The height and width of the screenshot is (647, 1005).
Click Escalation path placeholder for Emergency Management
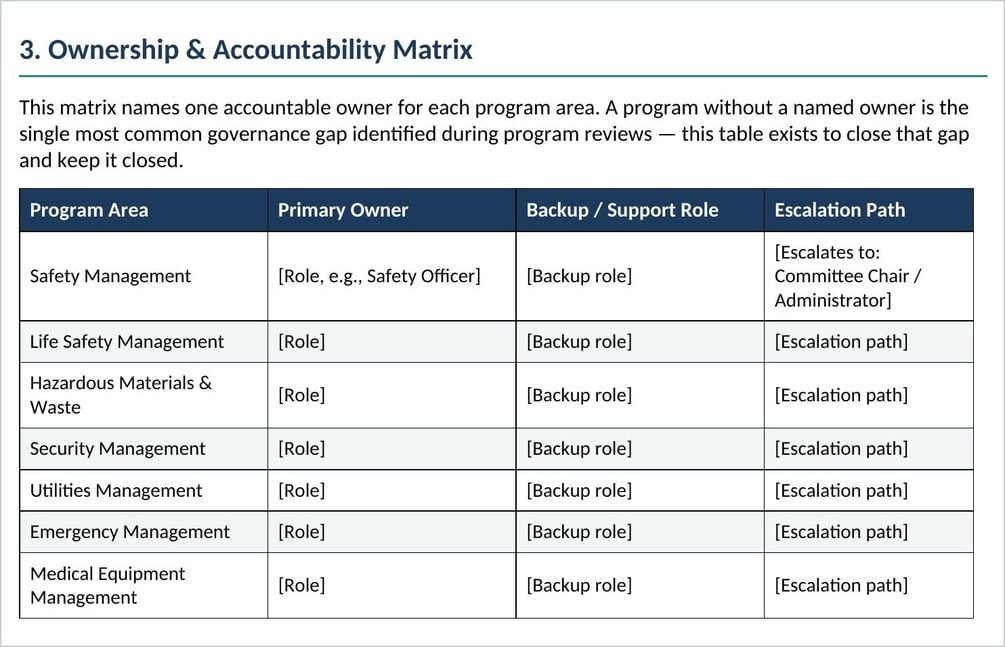pyautogui.click(x=841, y=532)
